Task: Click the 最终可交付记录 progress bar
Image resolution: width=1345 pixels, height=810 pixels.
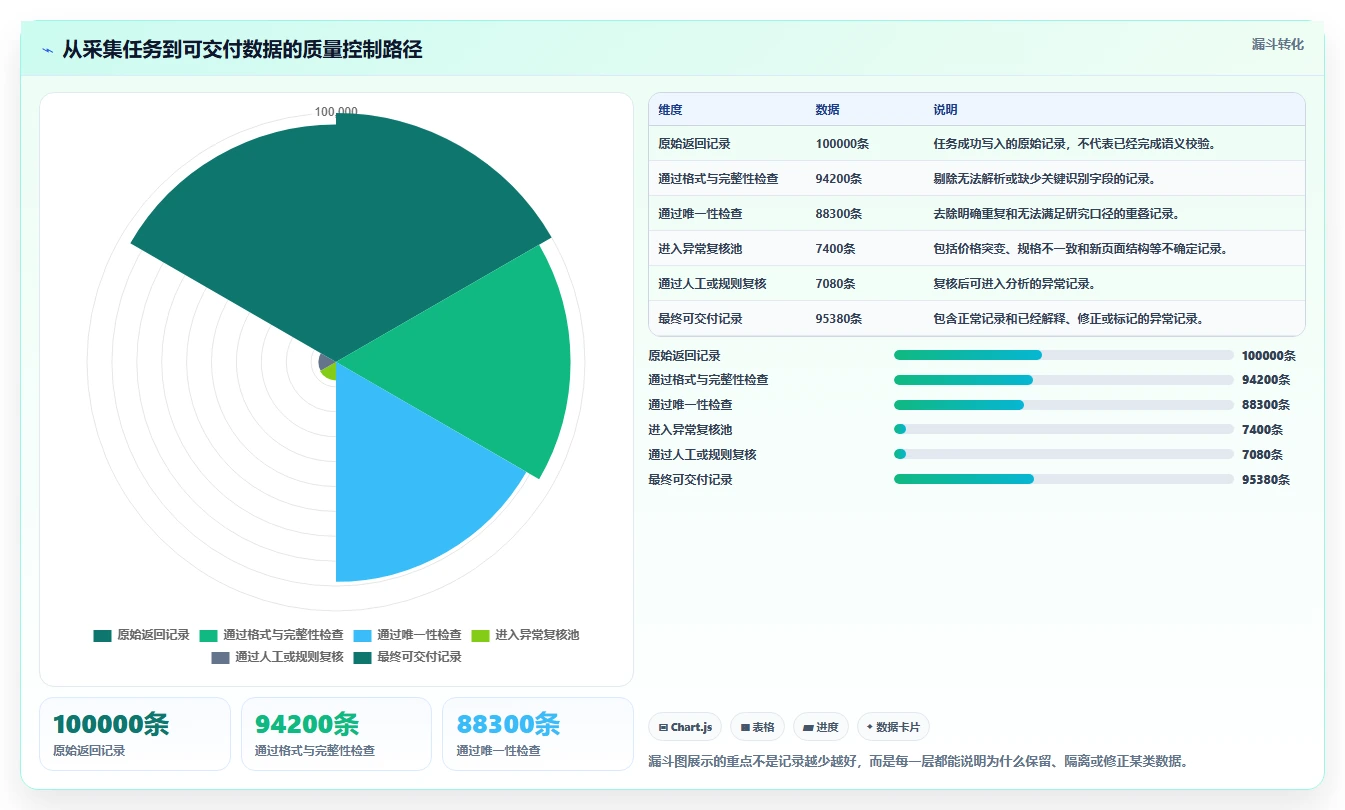Action: click(x=1063, y=479)
